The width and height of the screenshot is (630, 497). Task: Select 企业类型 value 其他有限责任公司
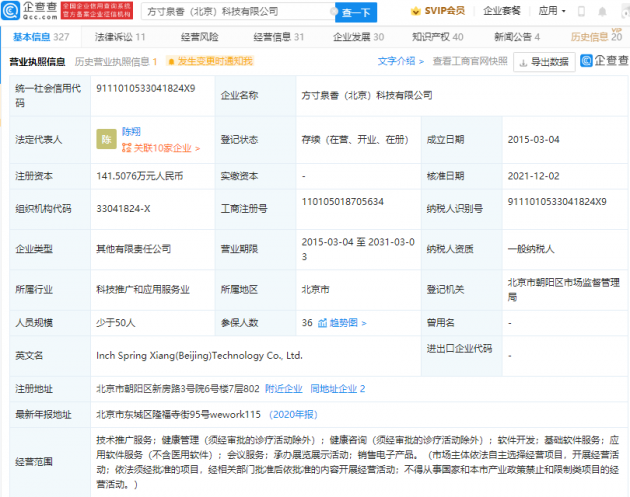point(133,249)
